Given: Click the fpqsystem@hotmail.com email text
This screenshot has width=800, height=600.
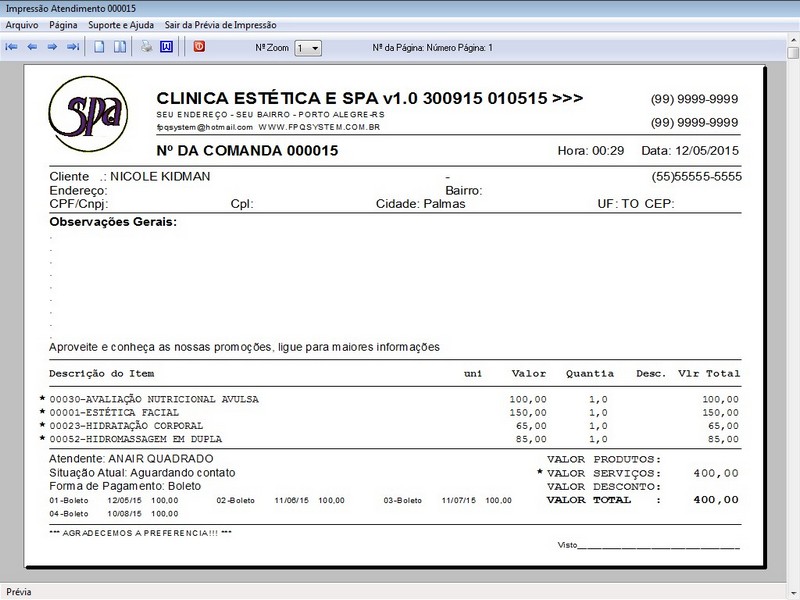Looking at the screenshot, I should (205, 128).
